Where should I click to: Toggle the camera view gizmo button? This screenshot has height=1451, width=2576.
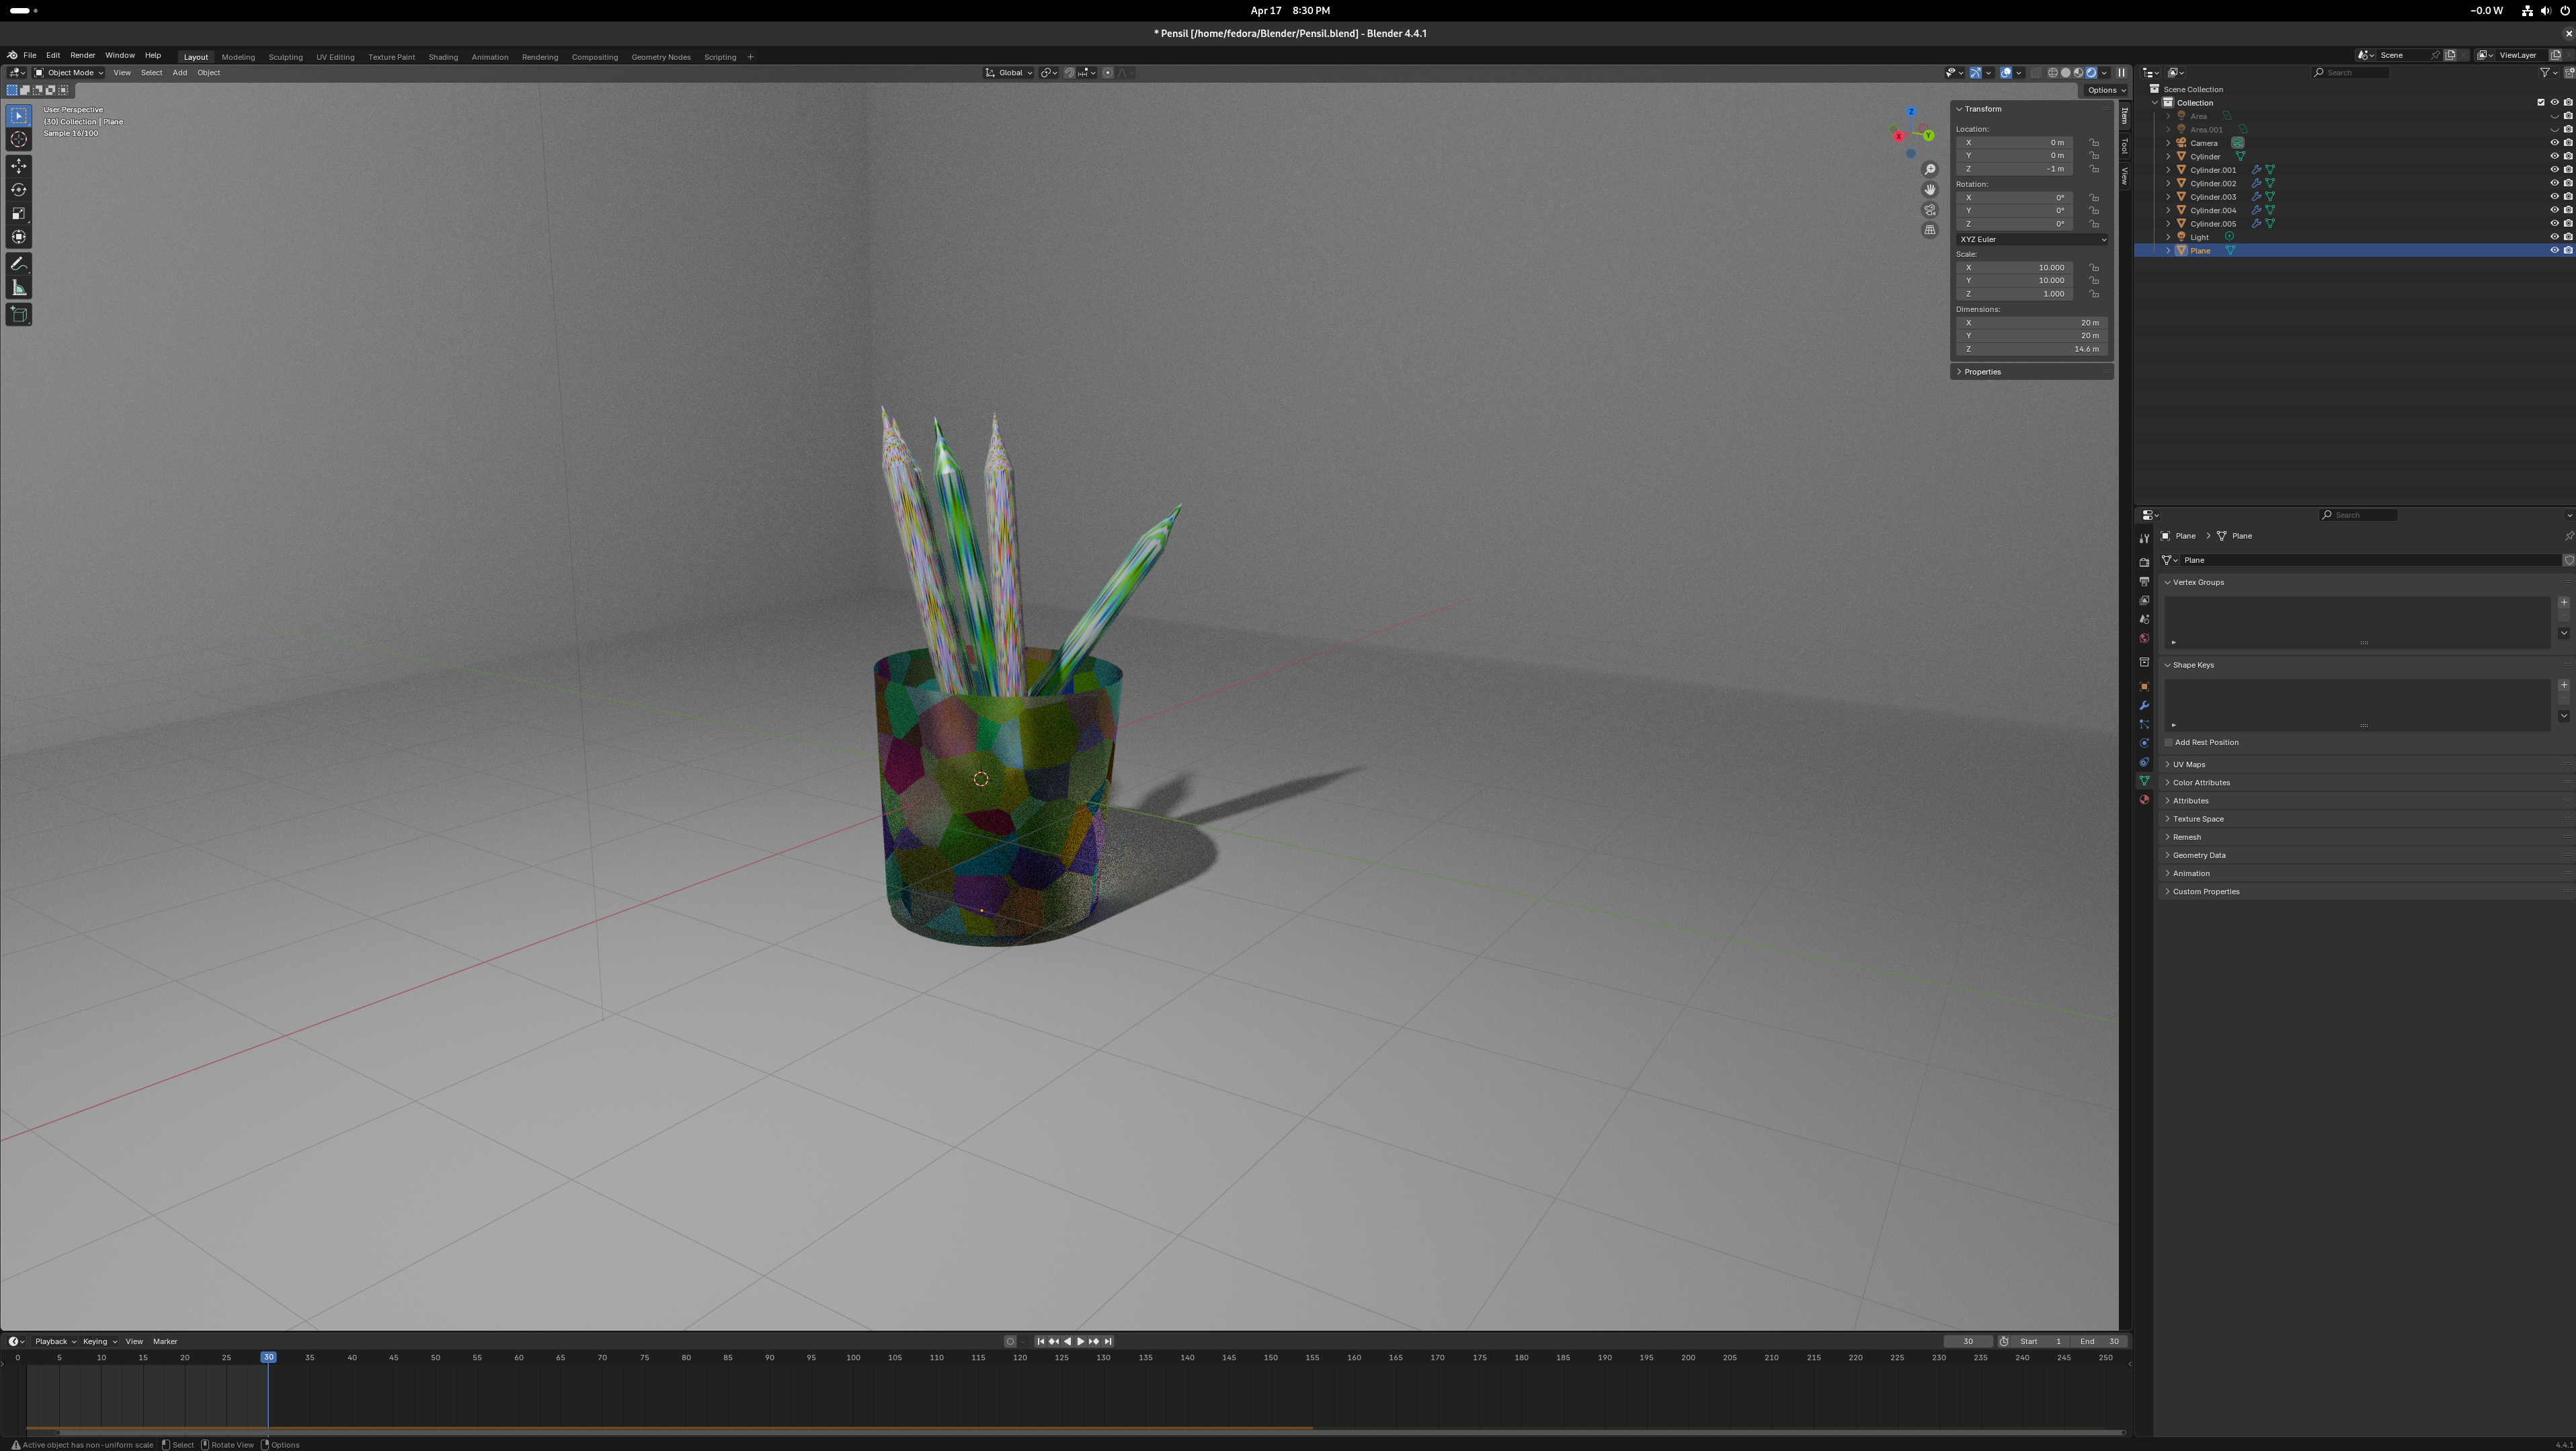(x=1930, y=210)
